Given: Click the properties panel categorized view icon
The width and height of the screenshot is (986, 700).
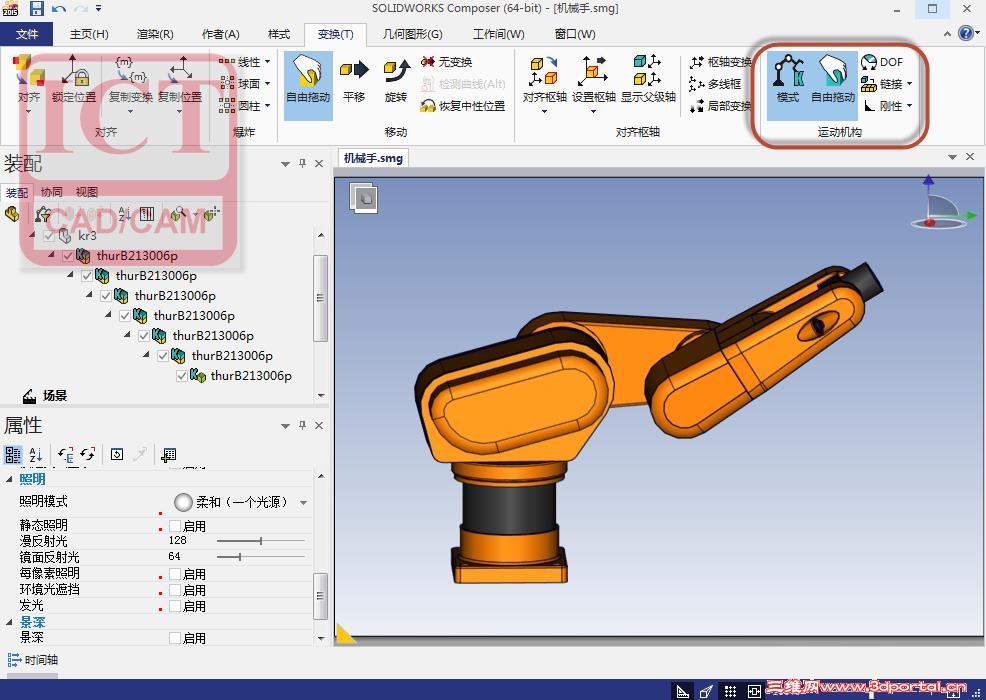Looking at the screenshot, I should 13,454.
